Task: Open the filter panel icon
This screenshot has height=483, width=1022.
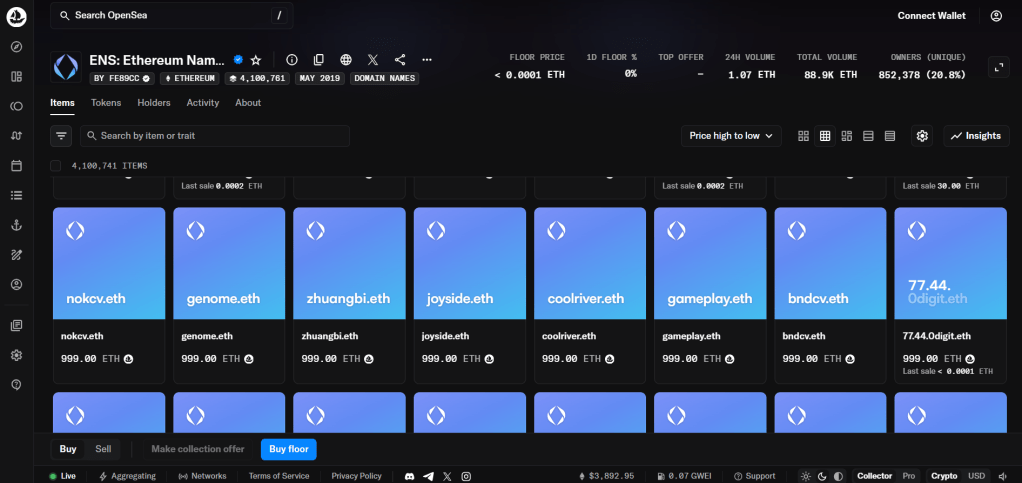Action: point(62,136)
